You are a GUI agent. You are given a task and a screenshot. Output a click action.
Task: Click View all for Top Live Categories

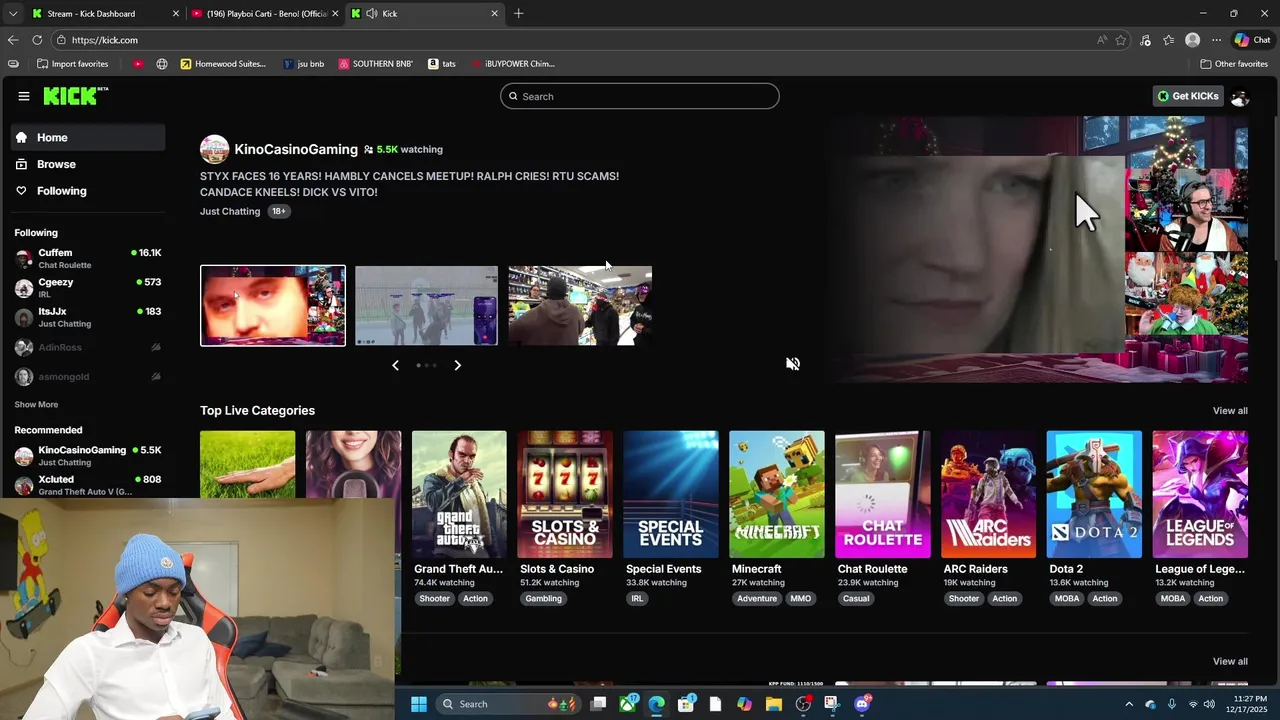1230,411
